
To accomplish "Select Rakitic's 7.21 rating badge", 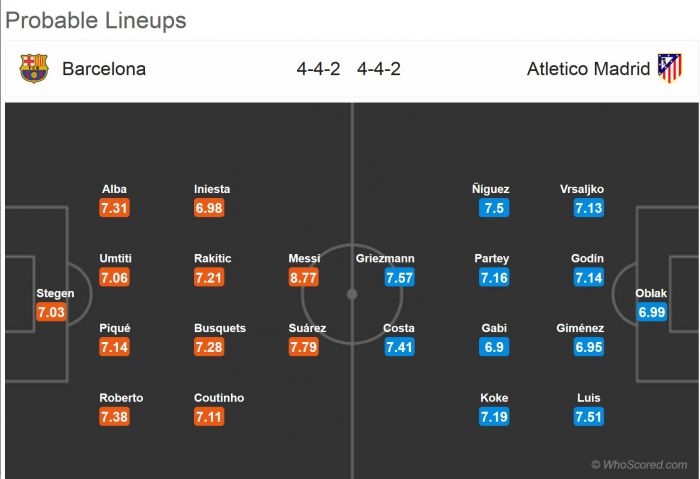I will [x=209, y=278].
